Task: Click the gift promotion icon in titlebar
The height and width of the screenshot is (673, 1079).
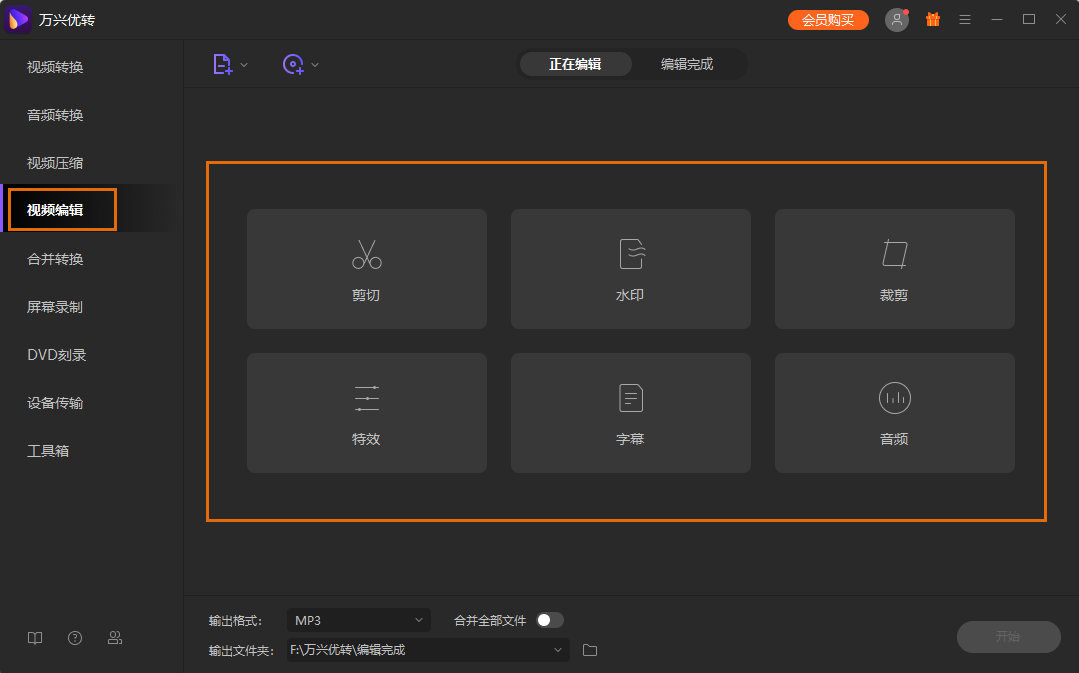Action: (932, 18)
